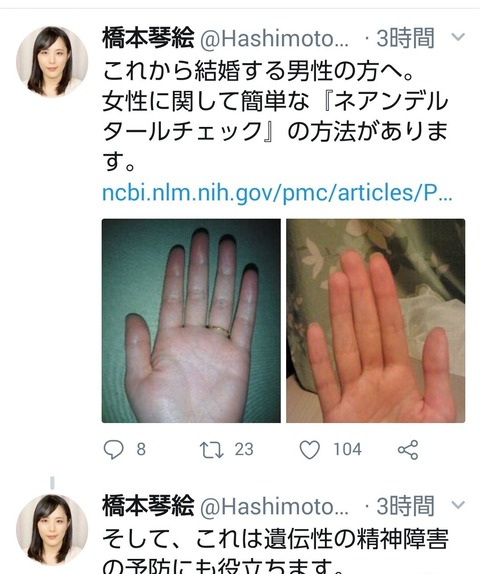Tap the 3時間 timestamp on first tweet
The height and width of the screenshot is (574, 480).
point(405,38)
